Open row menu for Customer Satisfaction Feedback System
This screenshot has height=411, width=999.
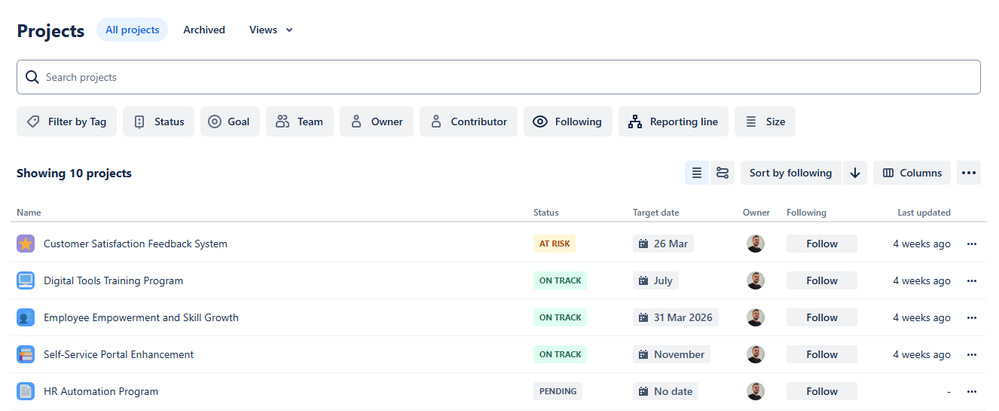pyautogui.click(x=972, y=243)
